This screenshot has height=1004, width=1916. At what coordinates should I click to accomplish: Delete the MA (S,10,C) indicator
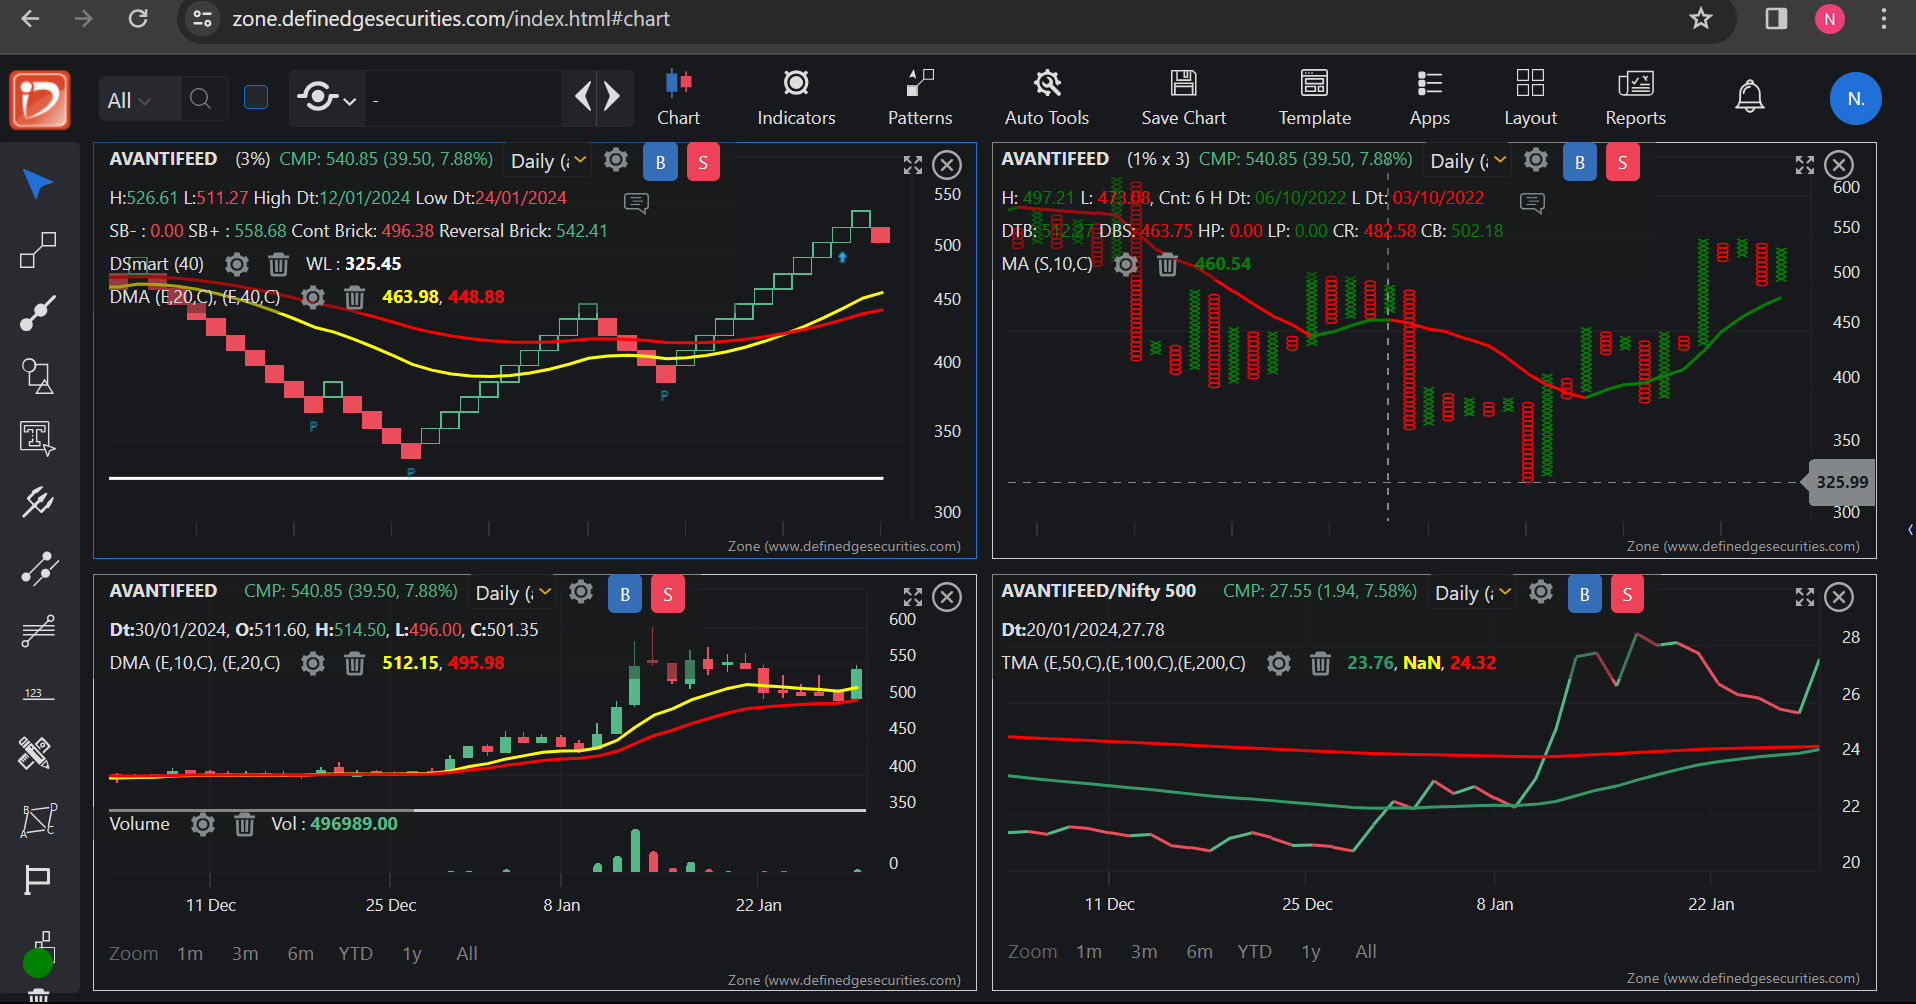click(1167, 264)
